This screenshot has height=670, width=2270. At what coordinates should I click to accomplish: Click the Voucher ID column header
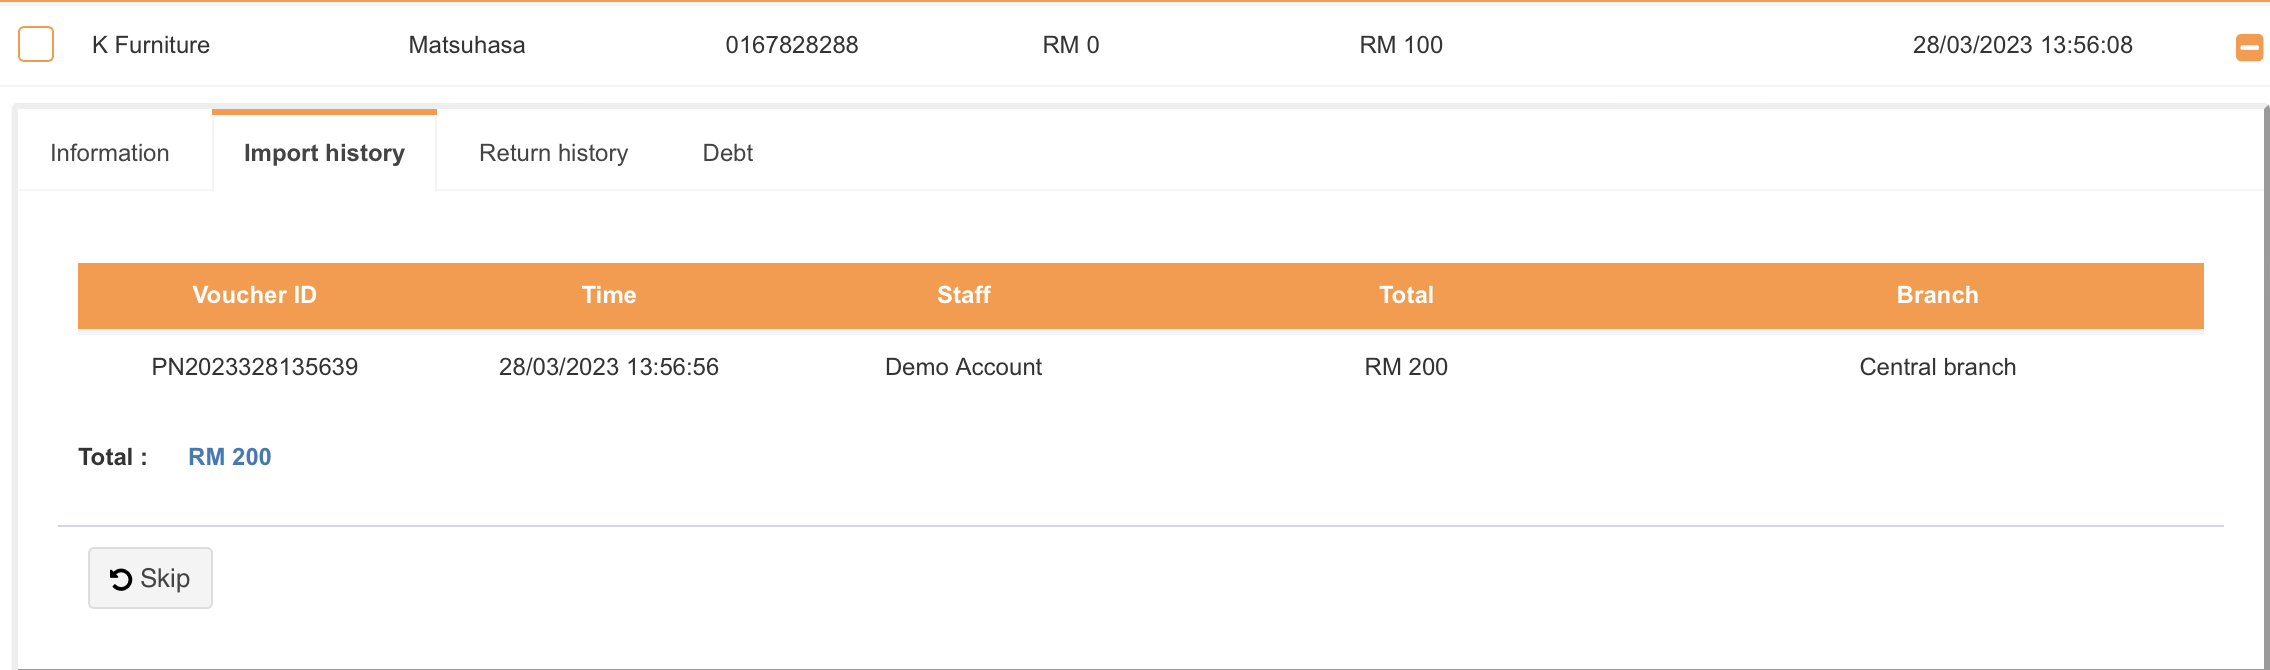[x=254, y=295]
